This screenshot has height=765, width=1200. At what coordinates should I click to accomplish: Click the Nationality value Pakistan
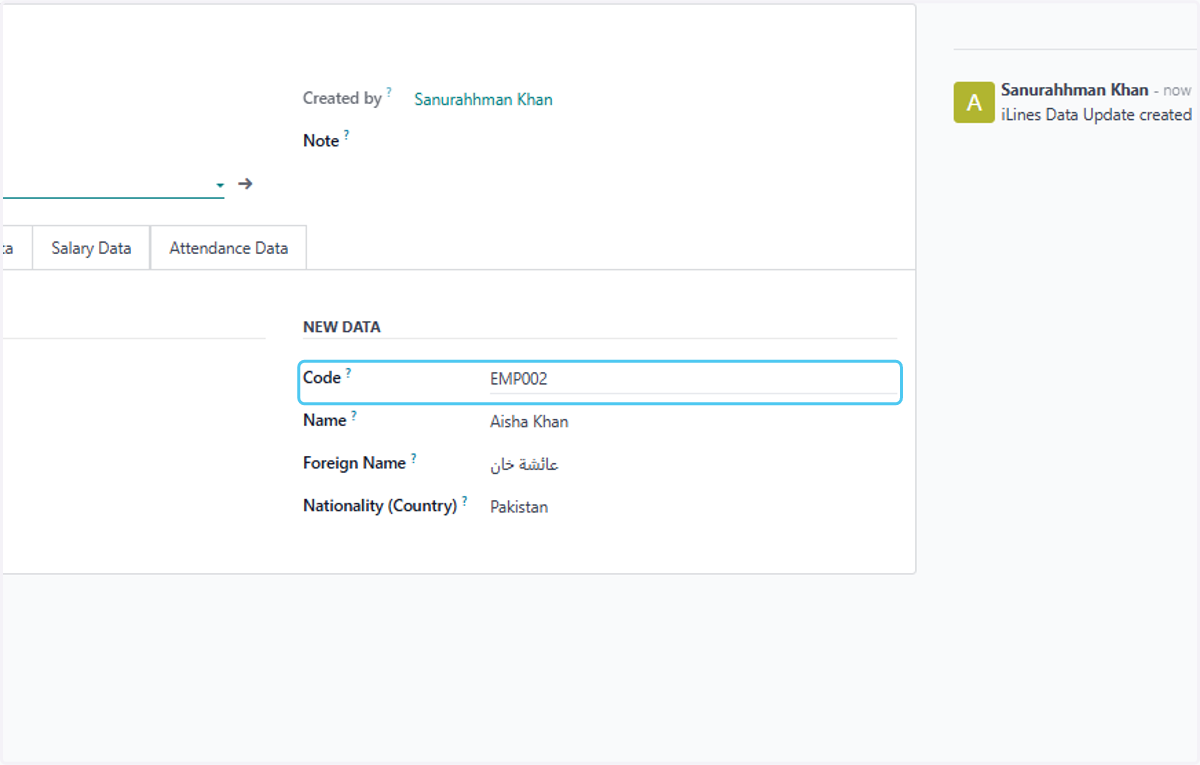[519, 507]
